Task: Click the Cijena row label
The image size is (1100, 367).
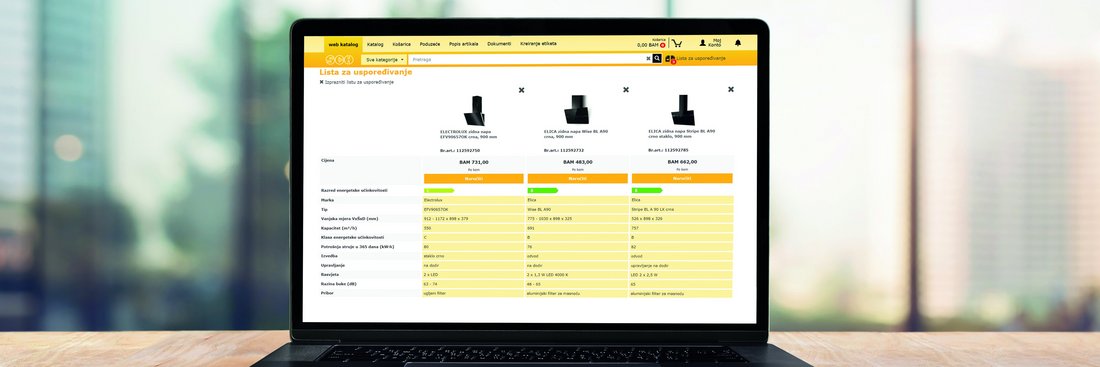Action: click(328, 160)
